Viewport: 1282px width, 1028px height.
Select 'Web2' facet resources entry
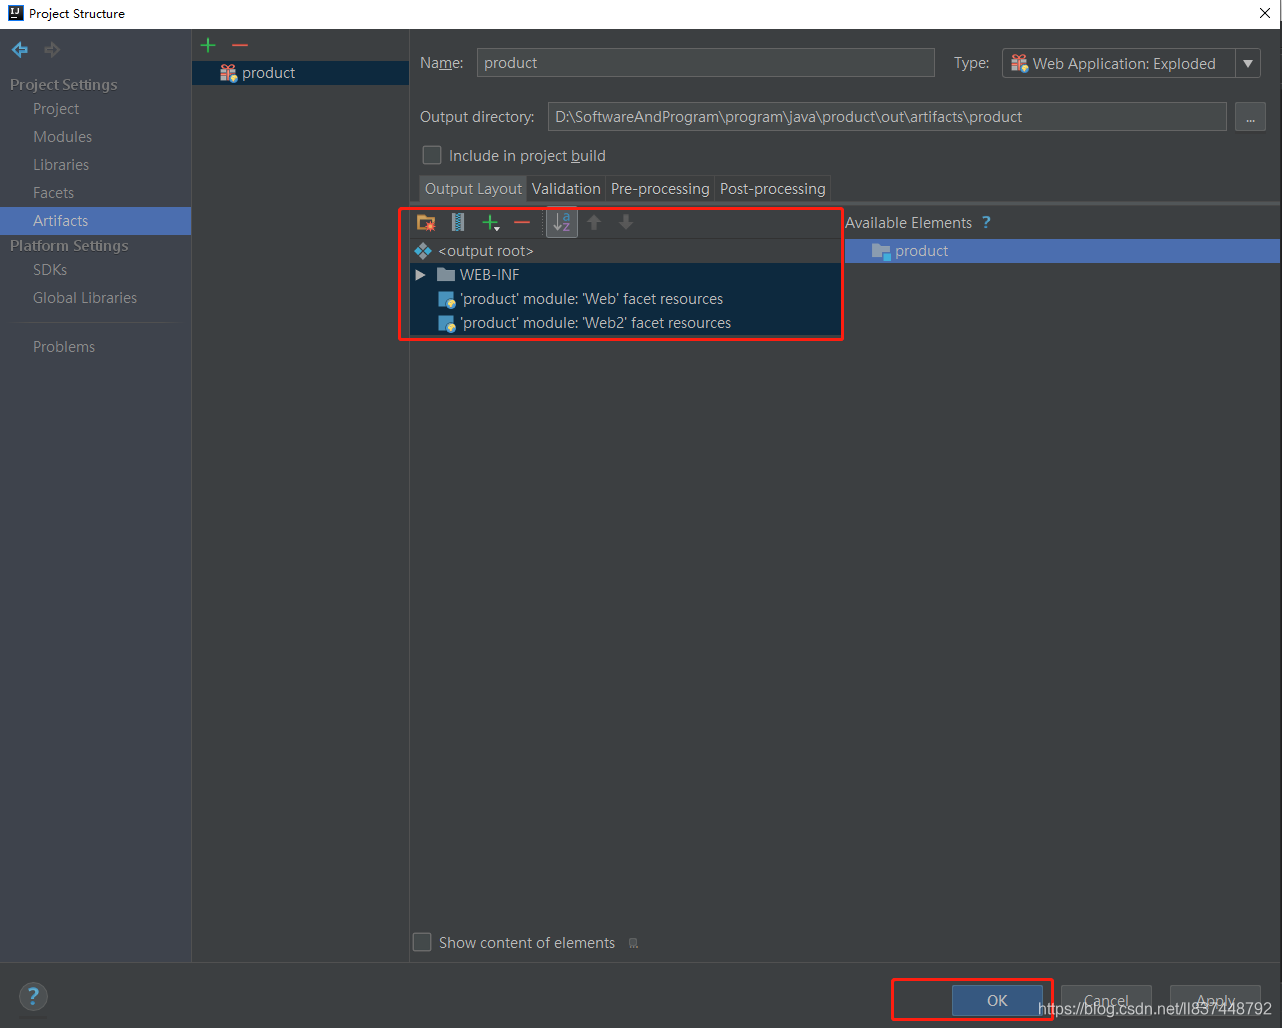click(x=625, y=323)
